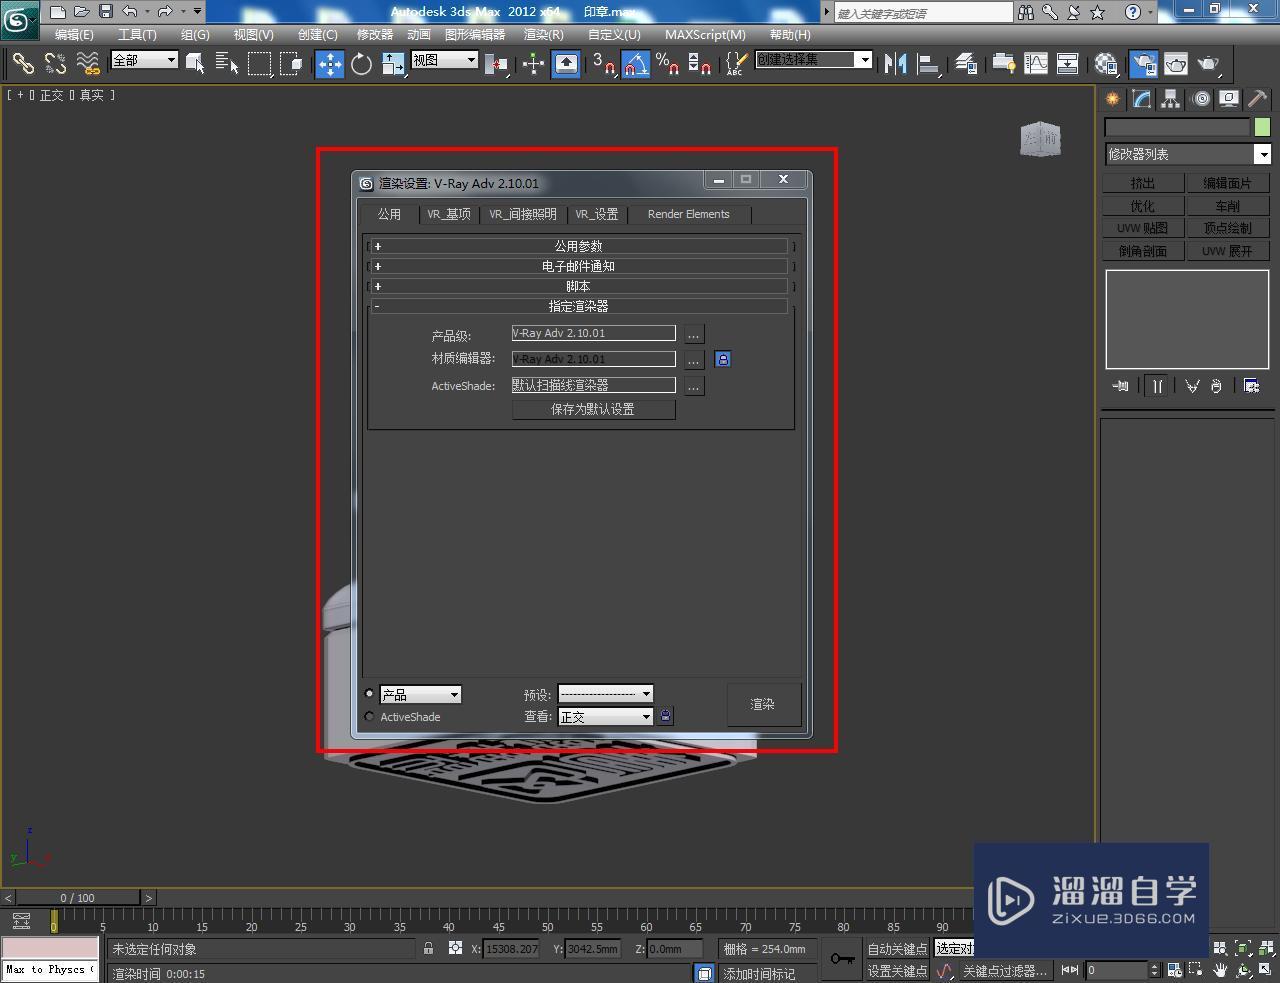
Task: Select the 产品 render mode radio button
Action: (x=369, y=694)
